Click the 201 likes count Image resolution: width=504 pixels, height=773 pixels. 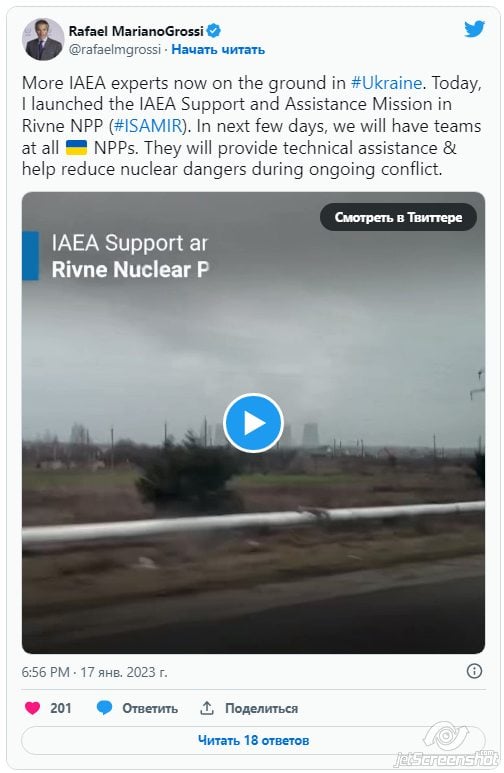tap(61, 708)
